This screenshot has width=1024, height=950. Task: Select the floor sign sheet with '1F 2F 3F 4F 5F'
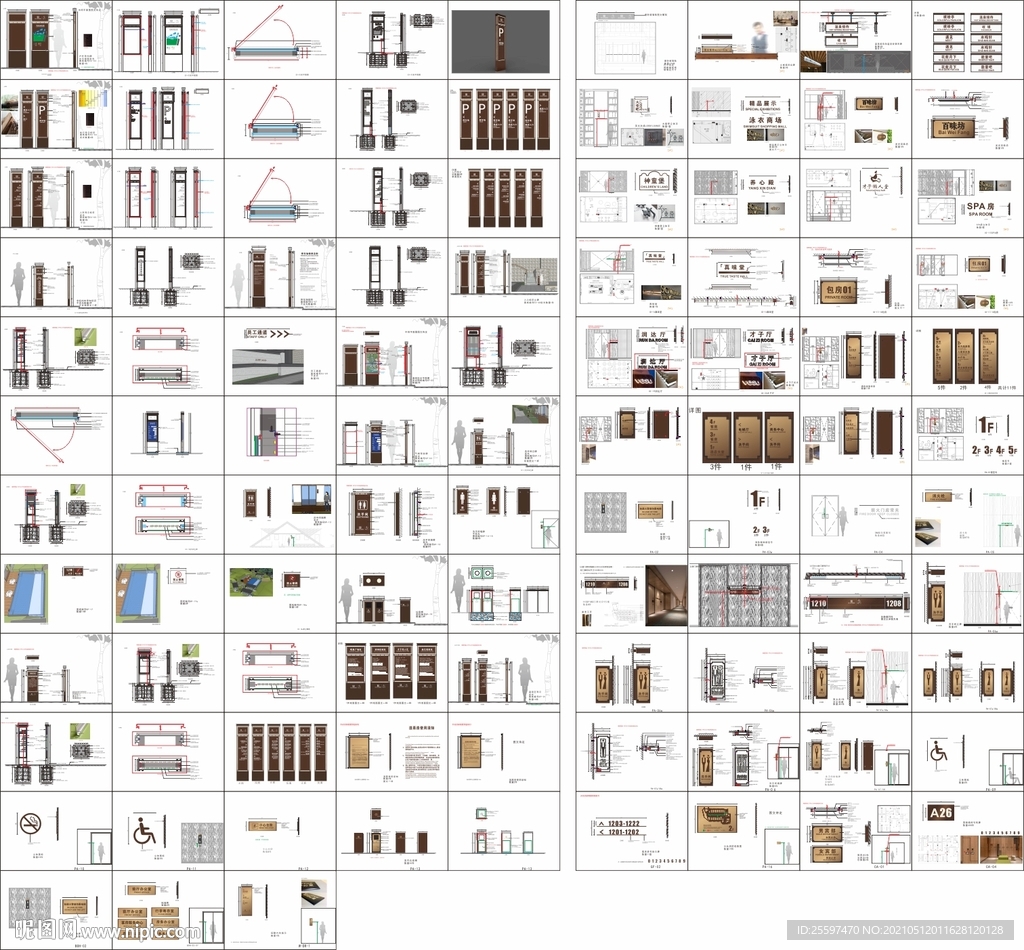pyautogui.click(x=968, y=435)
